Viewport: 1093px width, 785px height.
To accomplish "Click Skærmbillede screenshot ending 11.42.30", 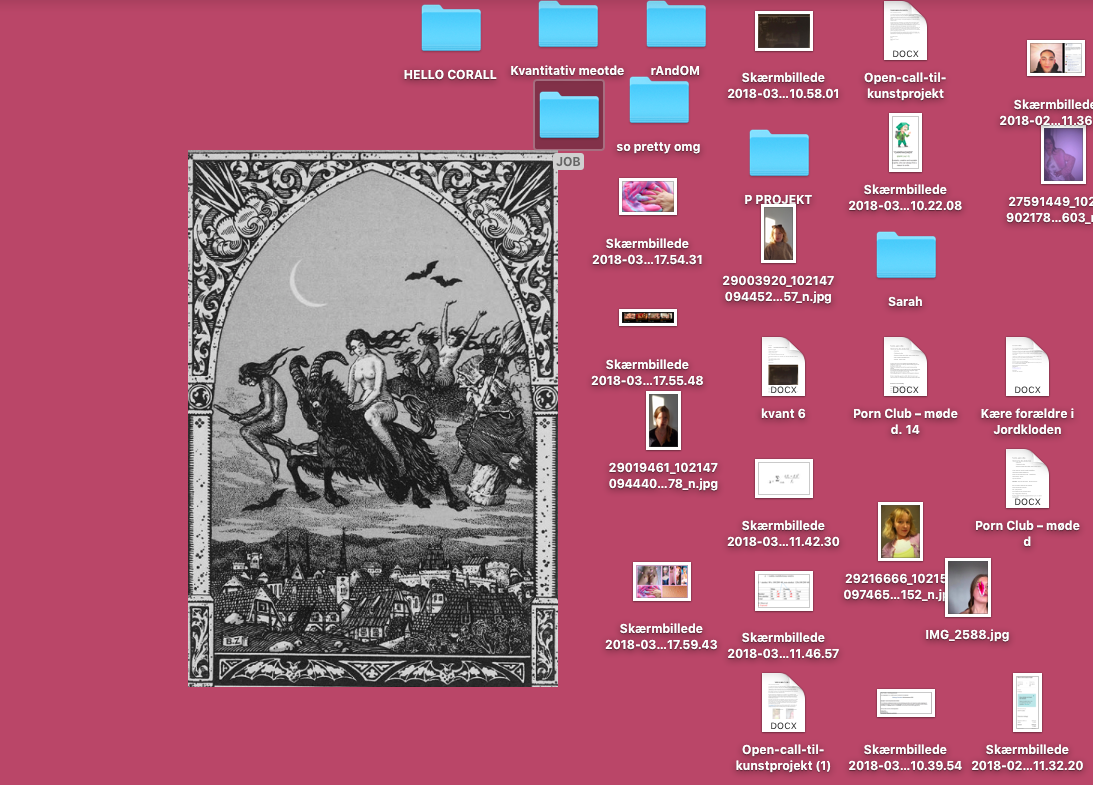I will pos(783,479).
